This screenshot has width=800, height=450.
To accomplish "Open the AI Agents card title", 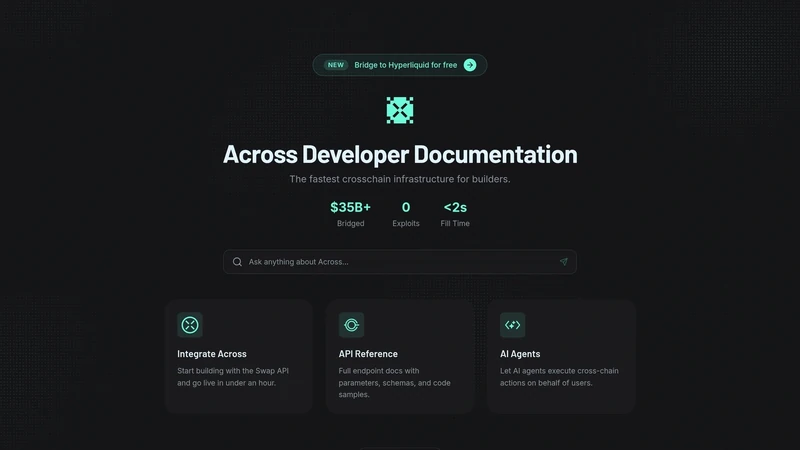I will click(x=520, y=354).
